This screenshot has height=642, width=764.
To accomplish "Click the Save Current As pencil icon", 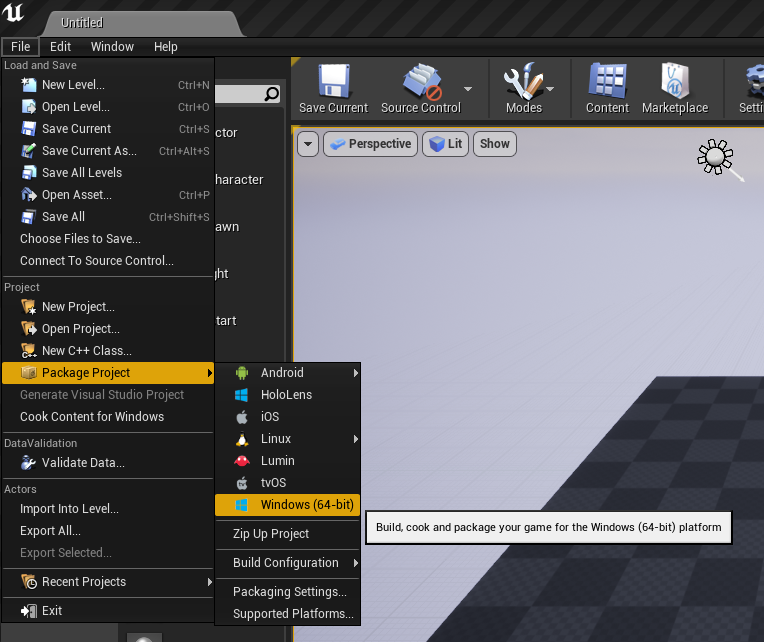I will (29, 151).
